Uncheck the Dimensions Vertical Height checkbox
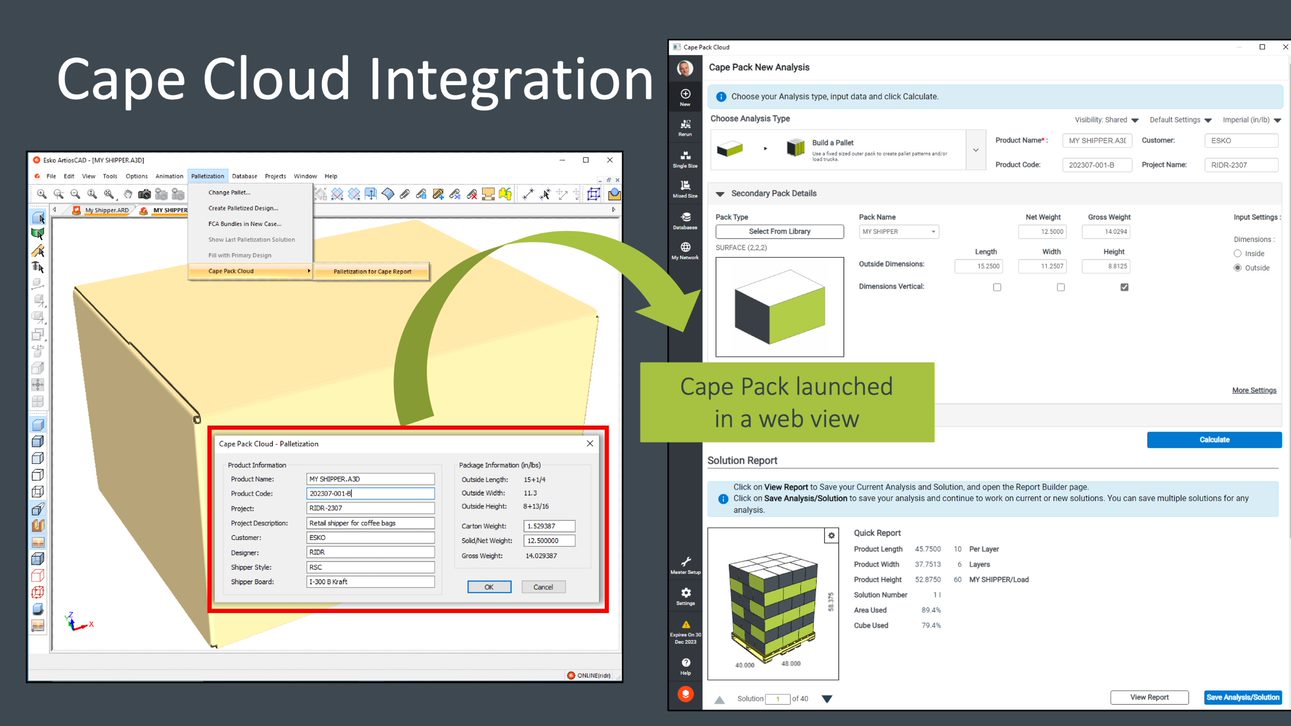Viewport: 1291px width, 726px height. (1125, 287)
